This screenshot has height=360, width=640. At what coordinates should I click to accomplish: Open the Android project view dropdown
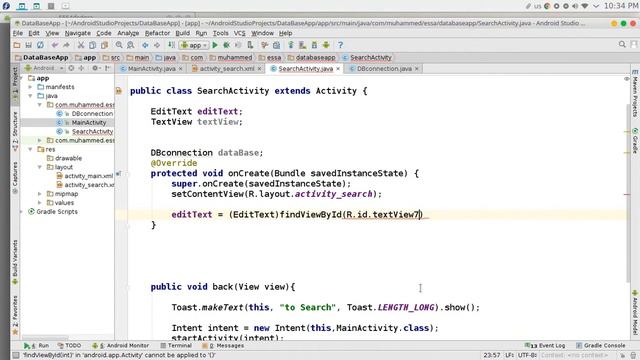coord(44,68)
